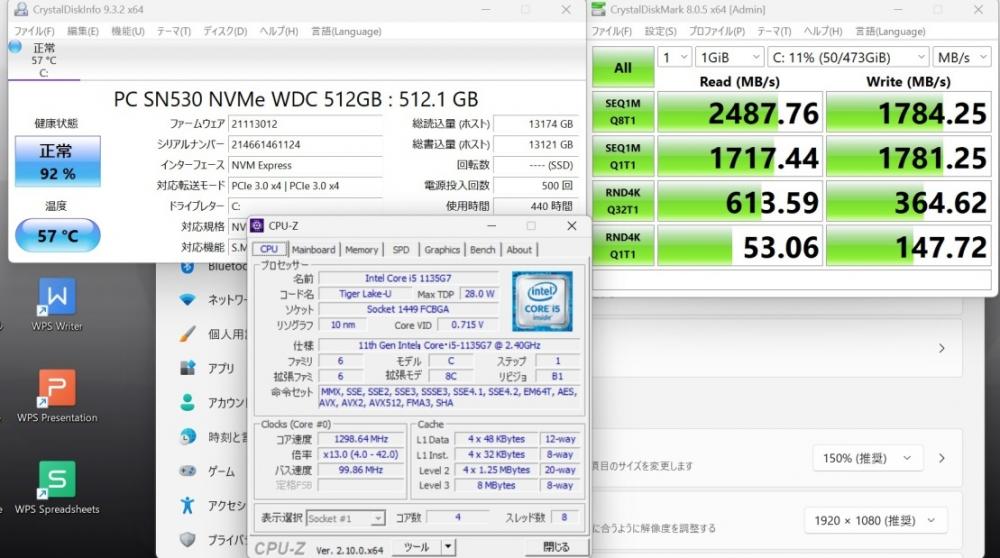Expand the chevron next to the scale setting
Screen dimensions: 1000x558
click(x=941, y=458)
